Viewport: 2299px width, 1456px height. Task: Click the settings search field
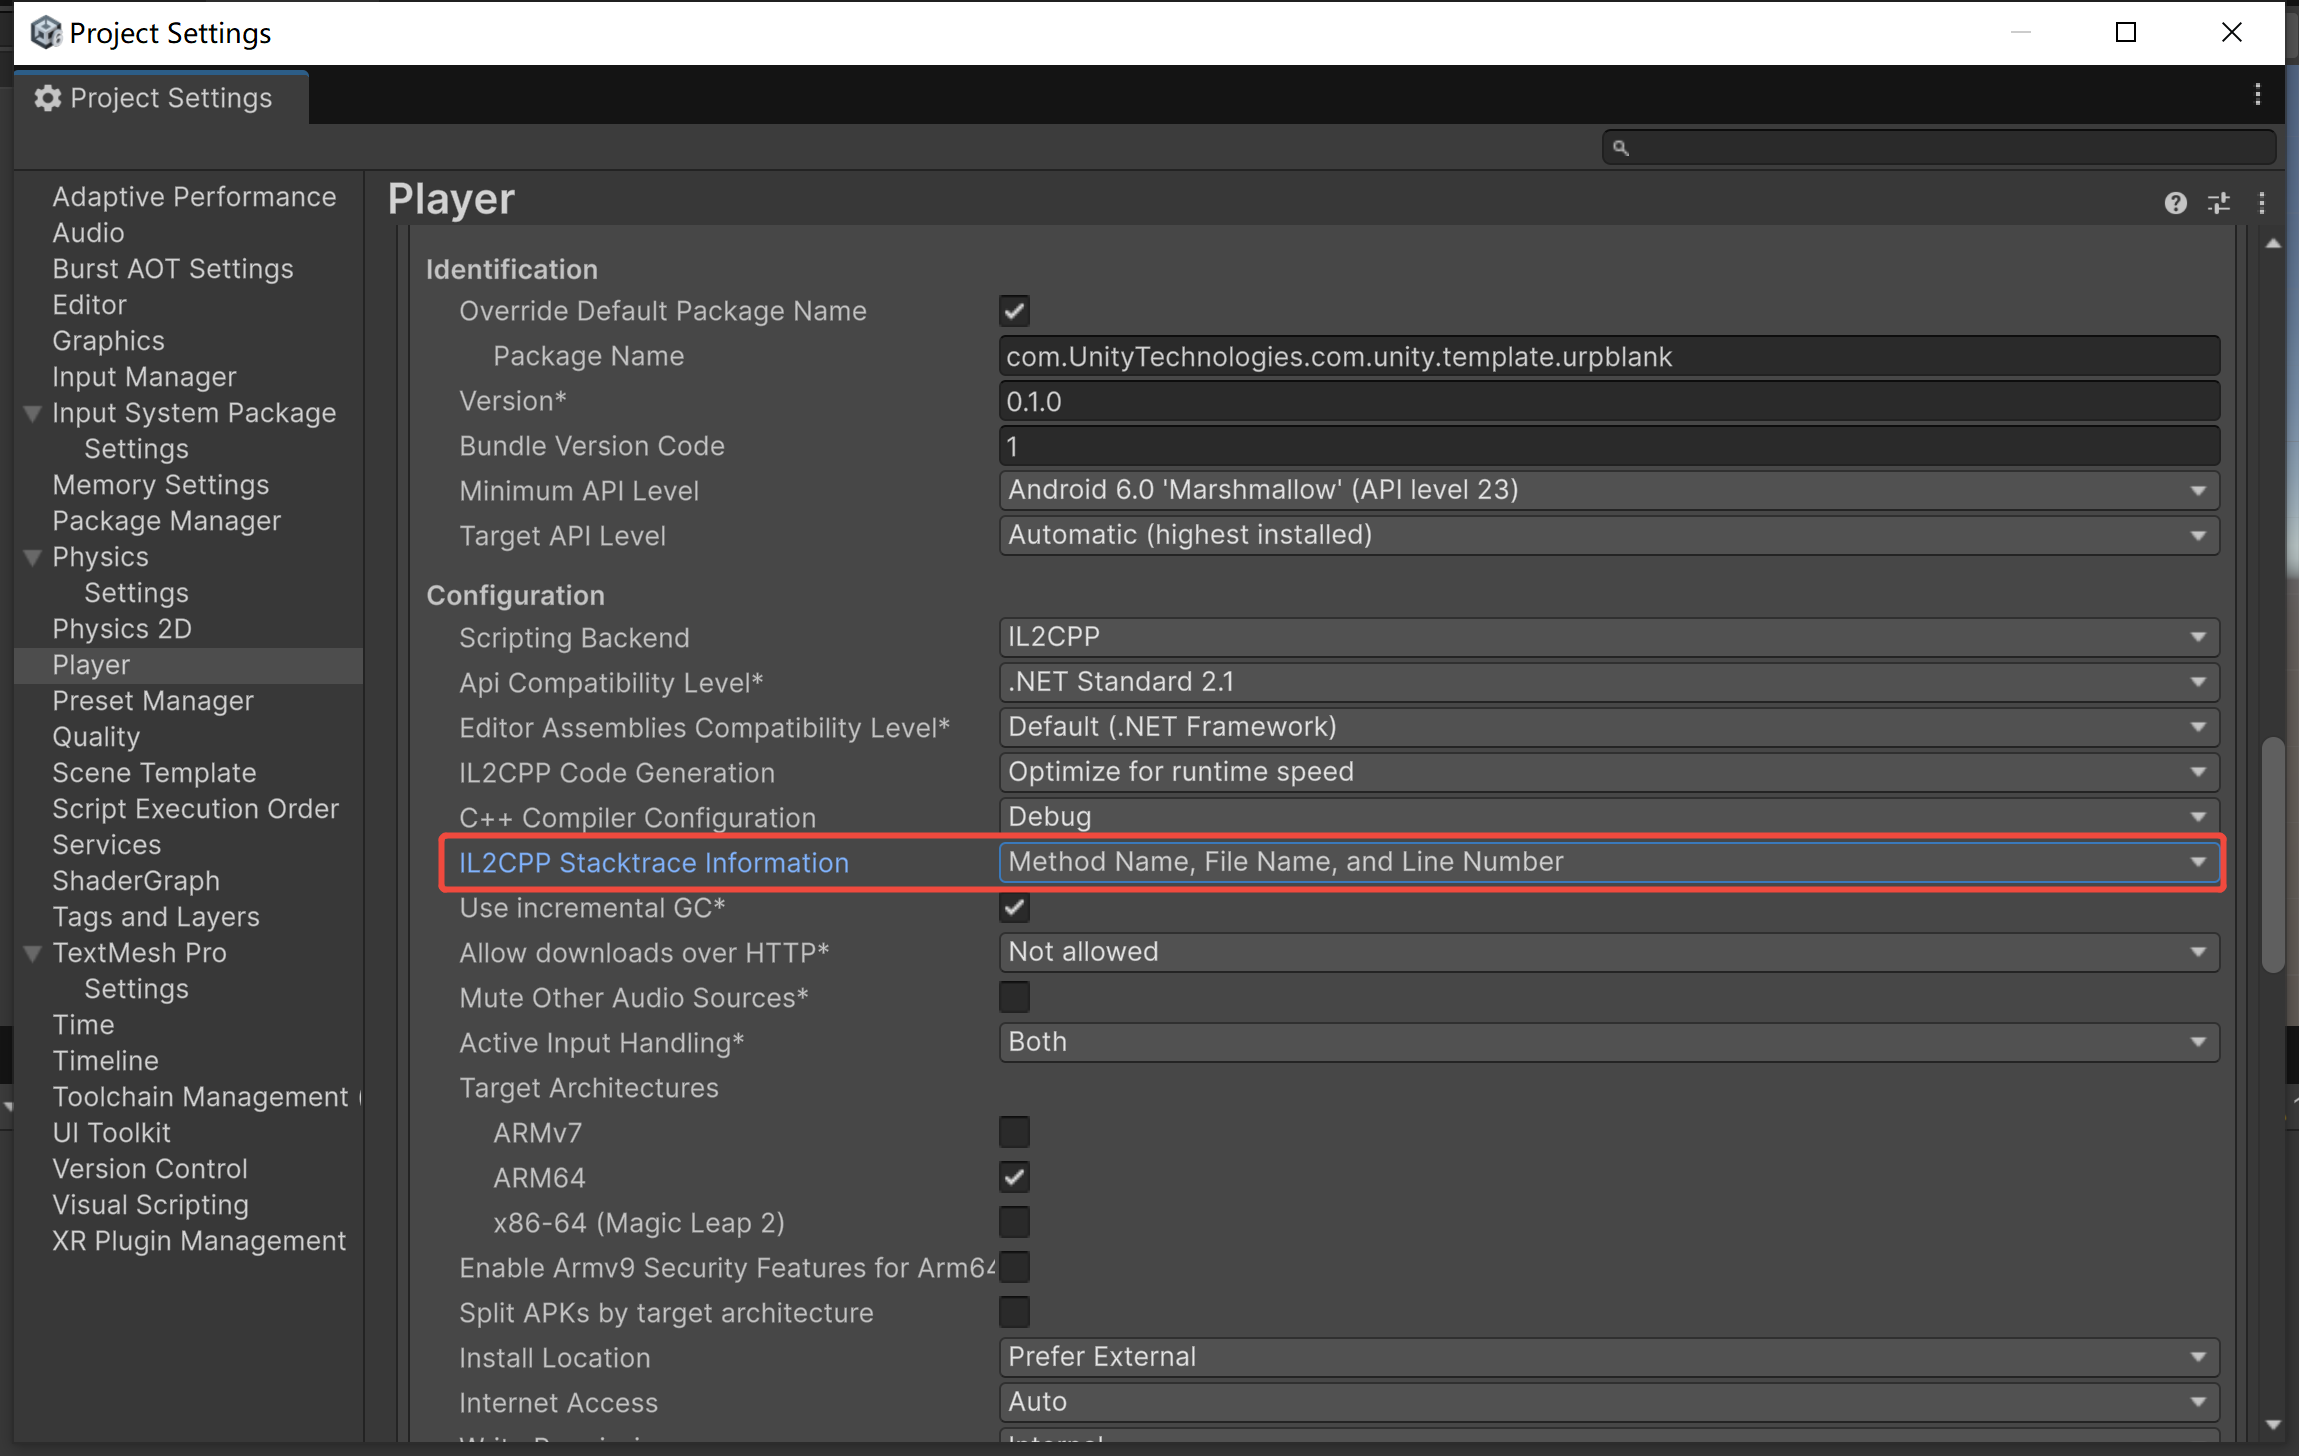[x=1938, y=148]
